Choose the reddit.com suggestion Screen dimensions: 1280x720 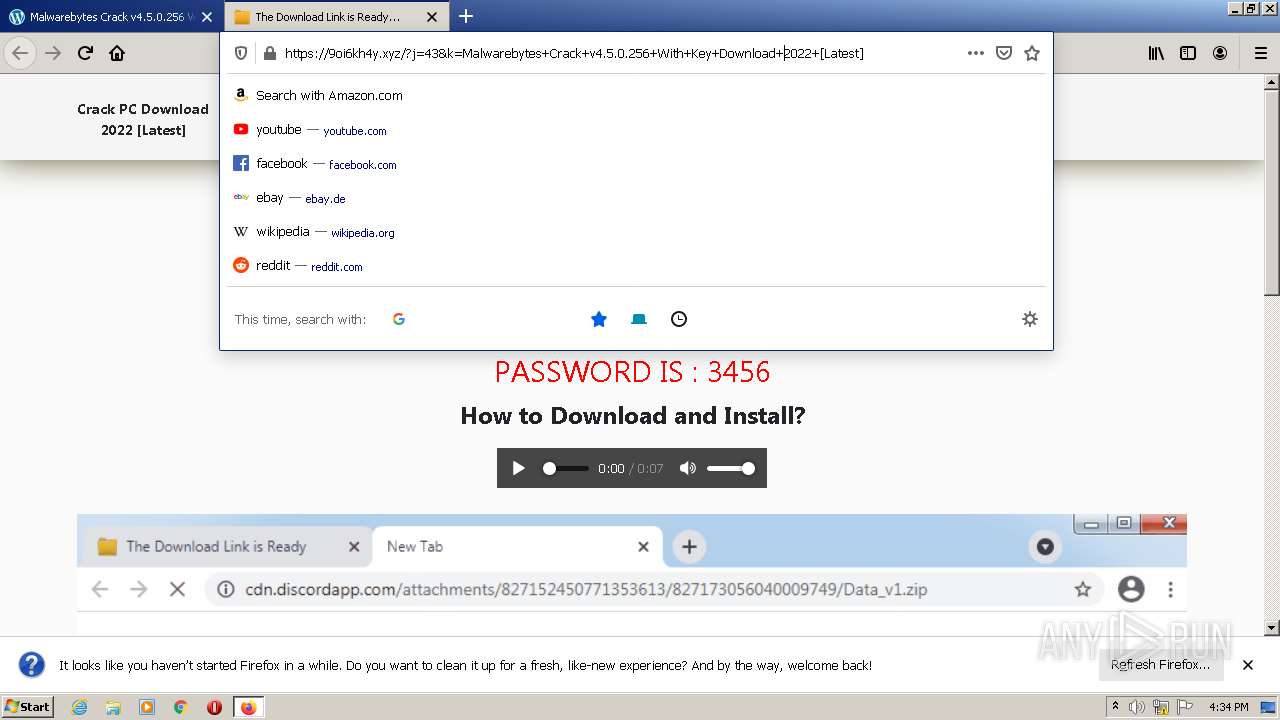[x=636, y=265]
